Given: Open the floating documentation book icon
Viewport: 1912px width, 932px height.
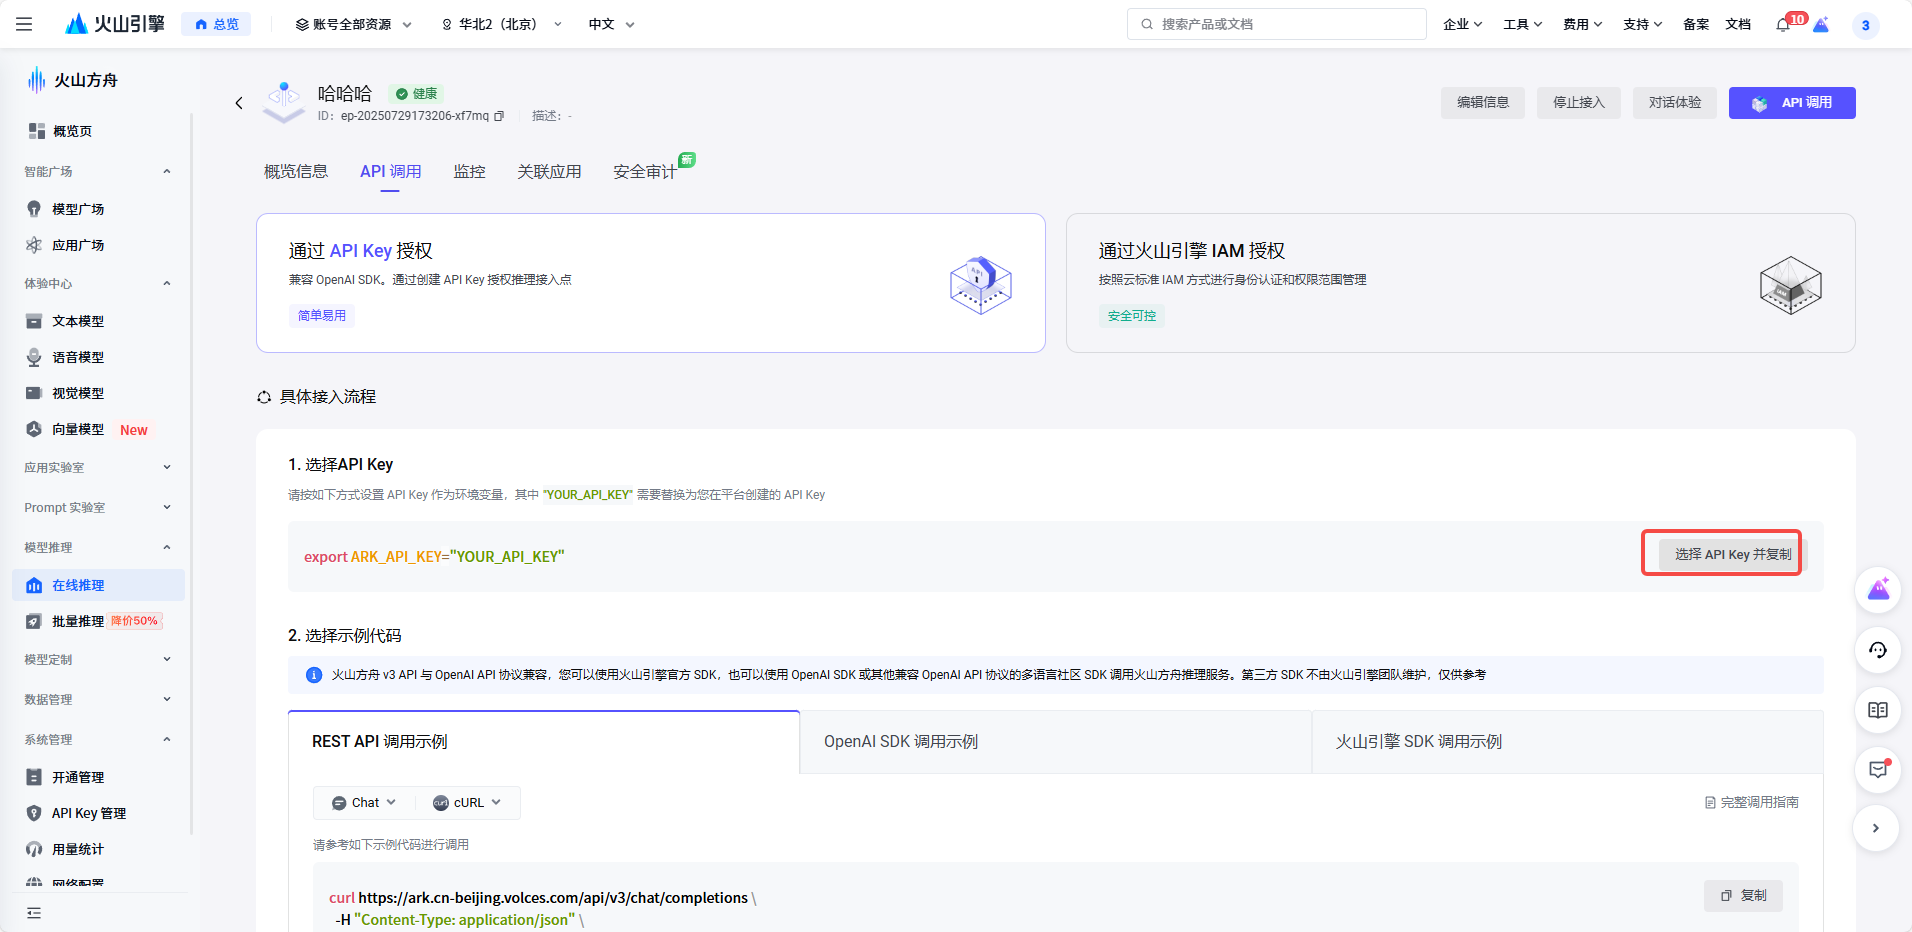Looking at the screenshot, I should pos(1878,710).
